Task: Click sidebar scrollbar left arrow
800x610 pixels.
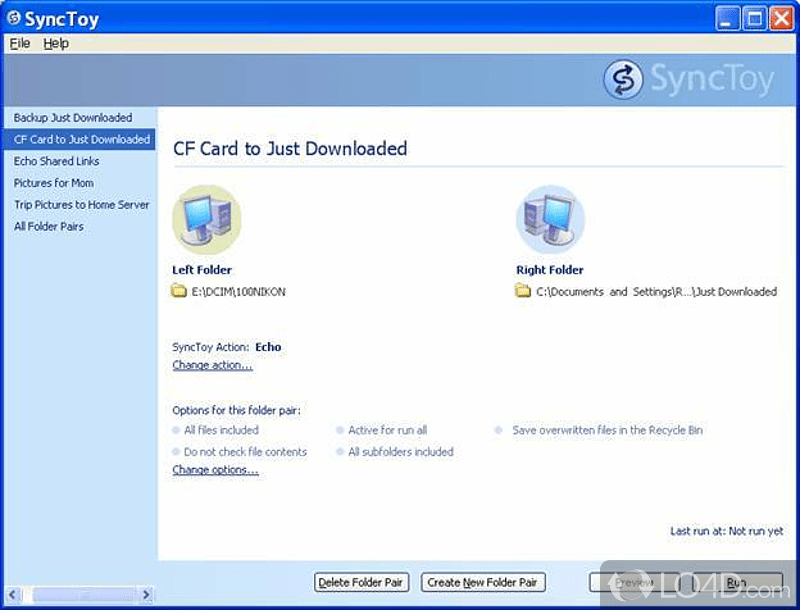Action: tap(12, 594)
